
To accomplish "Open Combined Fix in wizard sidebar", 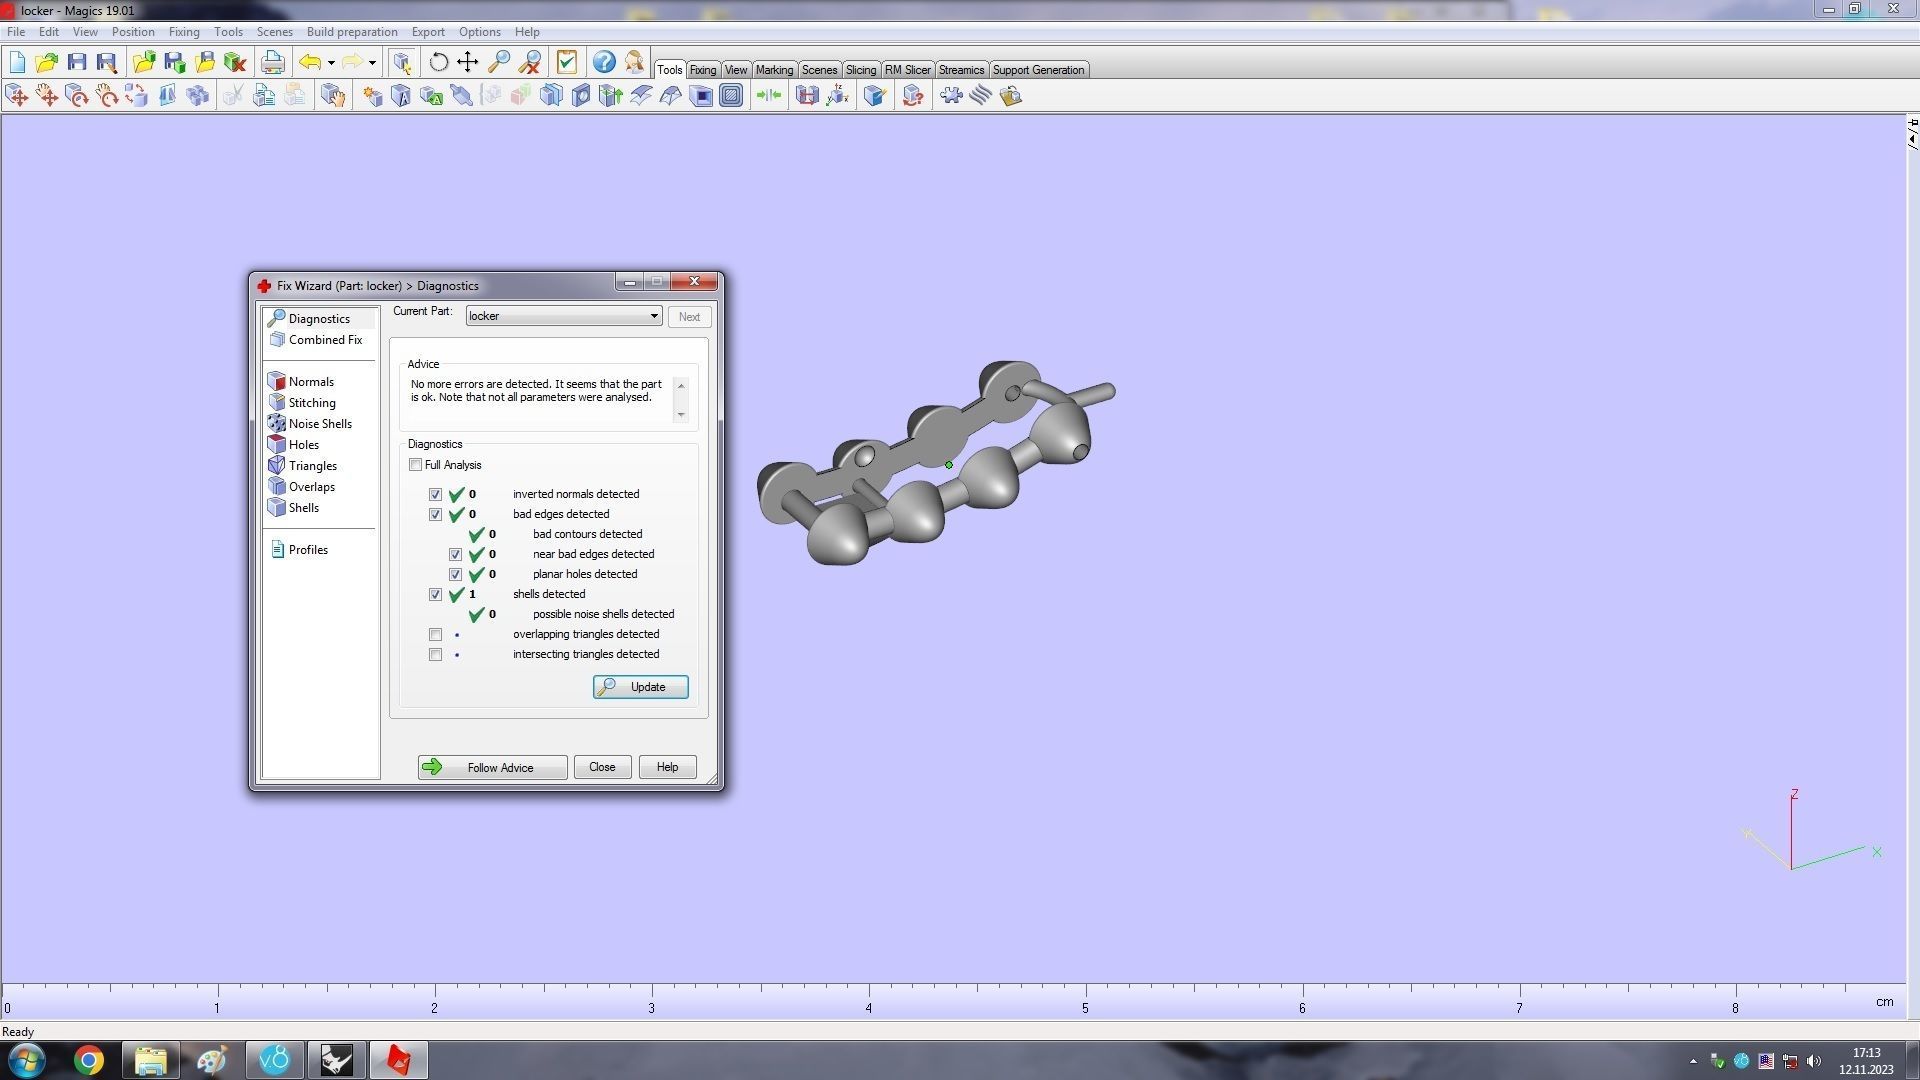I will [x=325, y=340].
